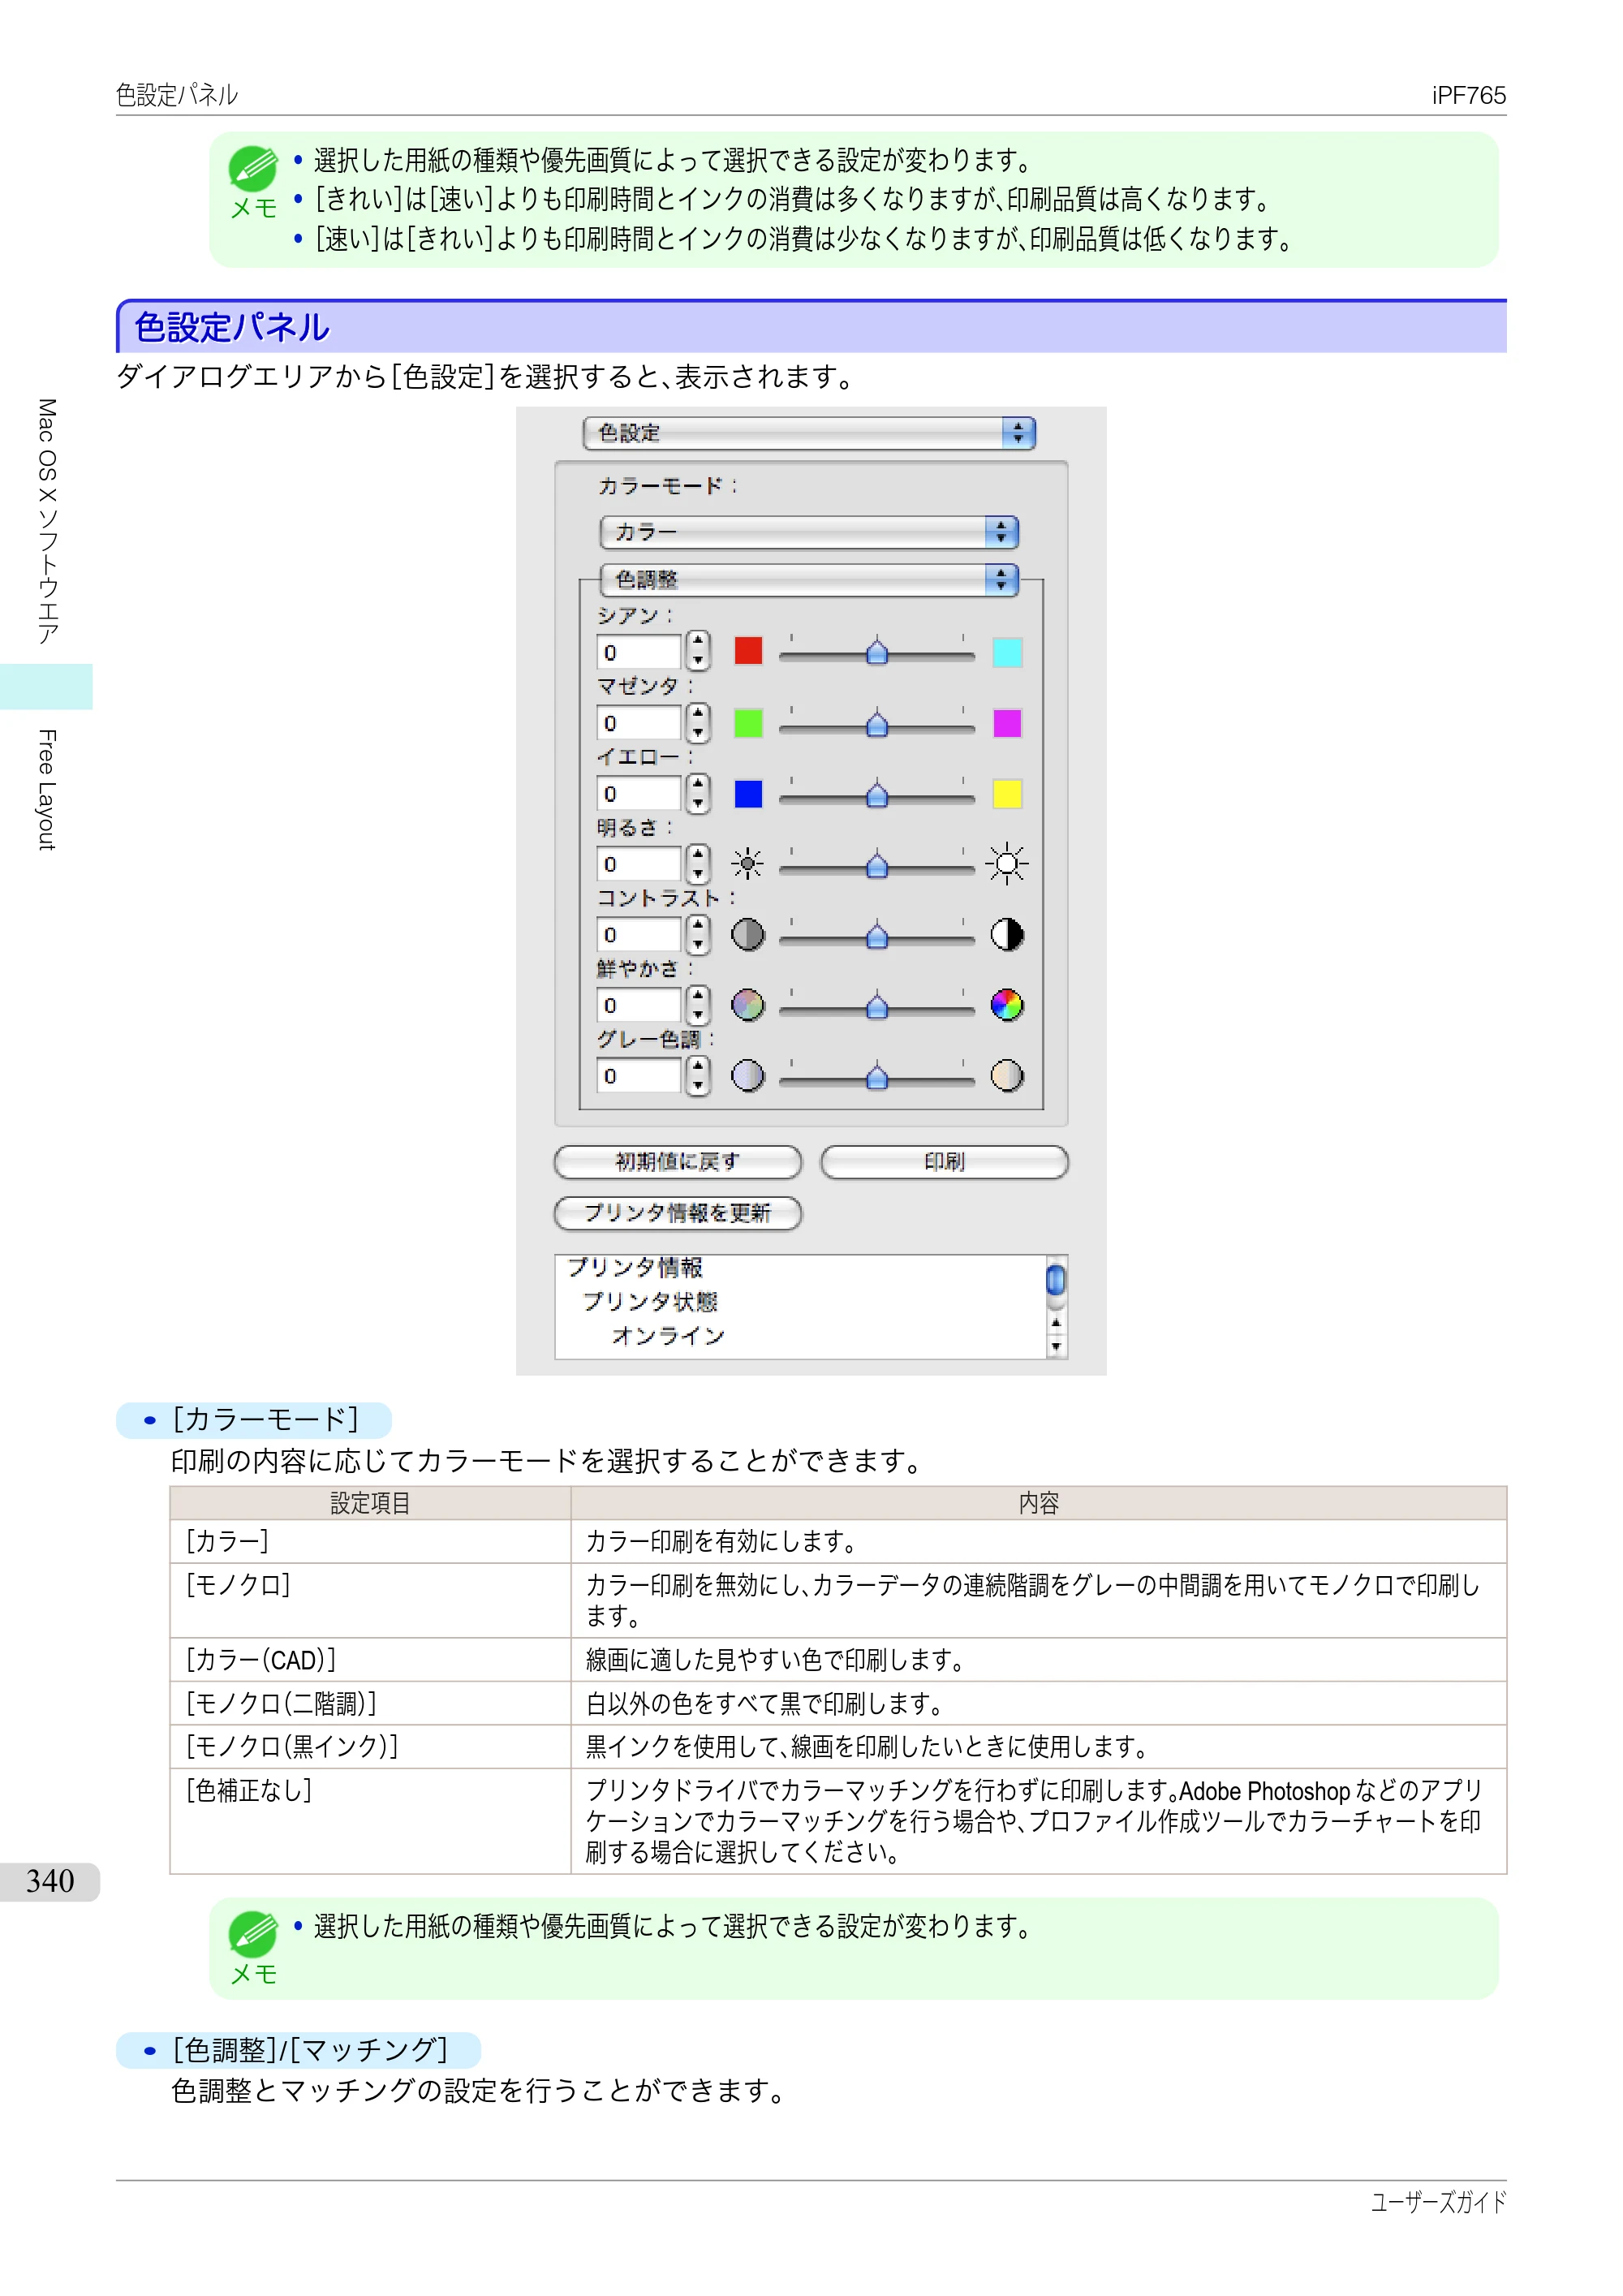This screenshot has height=2296, width=1623.
Task: Click the high contrast half-black circle icon
Action: point(1007,934)
